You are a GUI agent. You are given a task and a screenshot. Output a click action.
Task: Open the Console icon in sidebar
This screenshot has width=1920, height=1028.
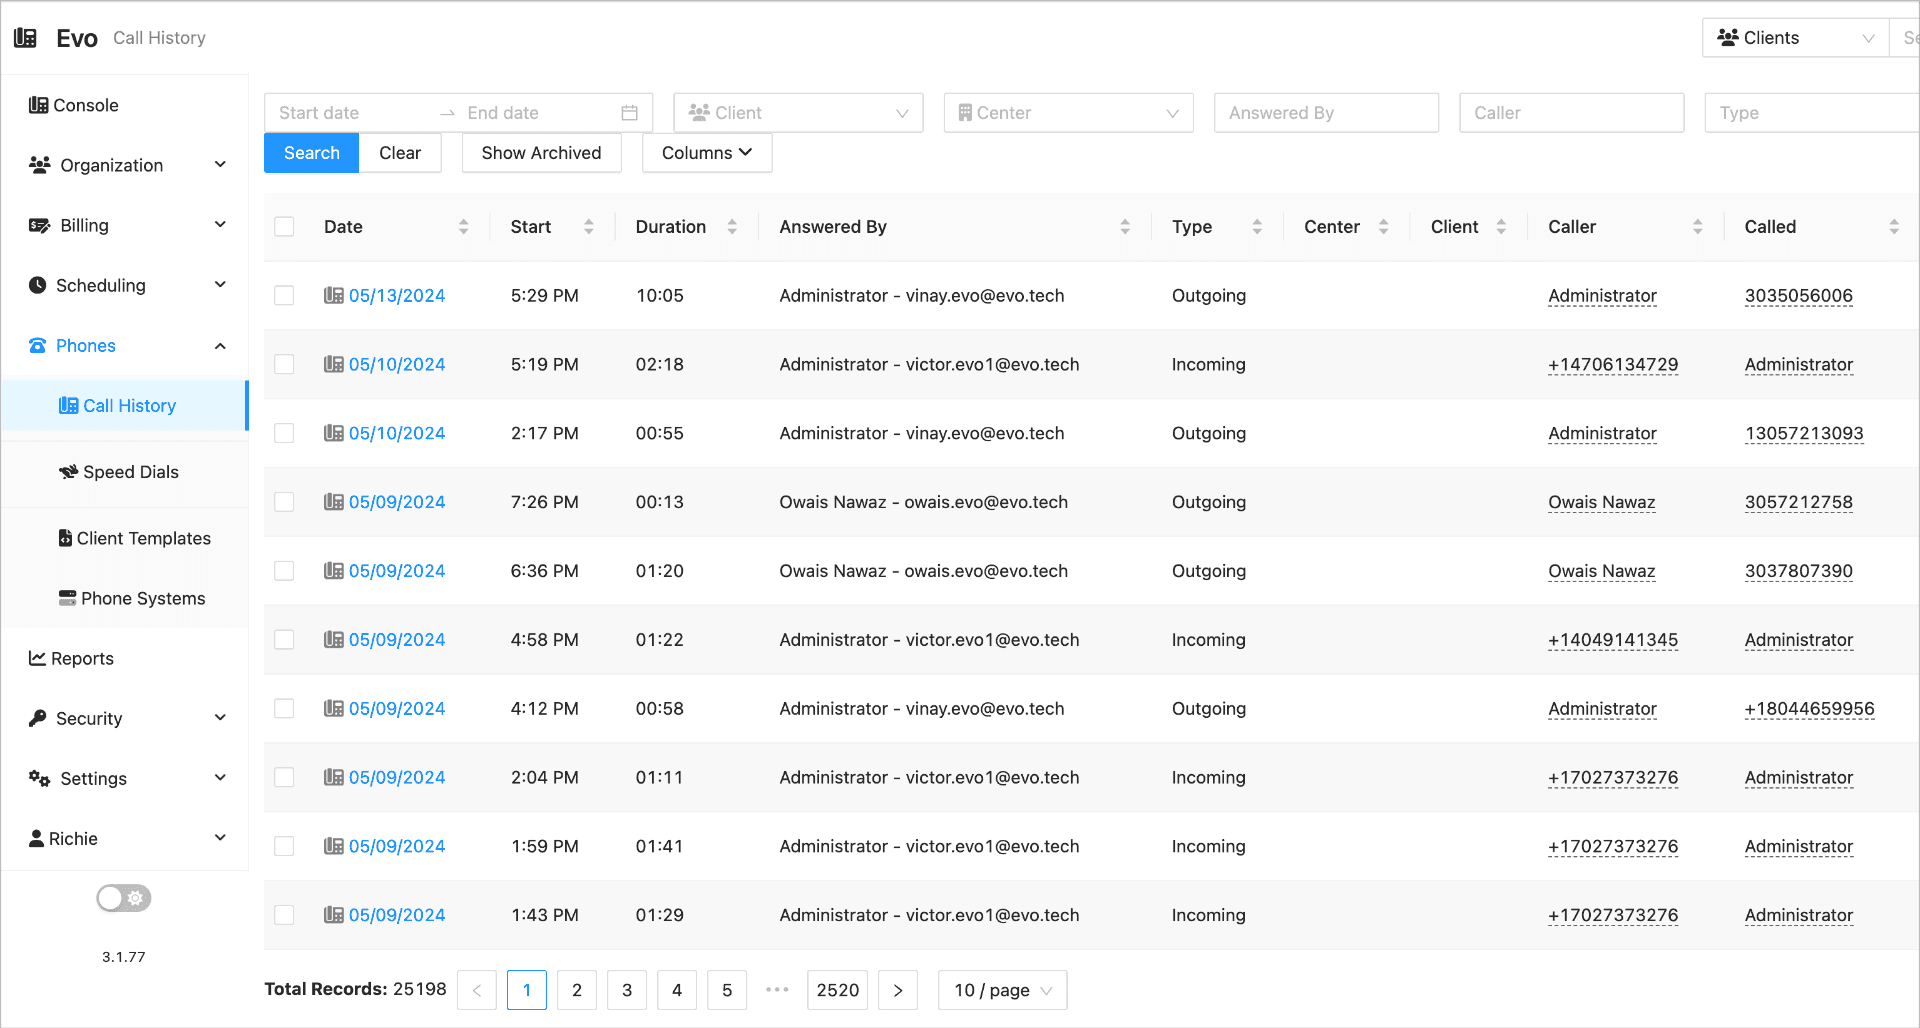[38, 105]
